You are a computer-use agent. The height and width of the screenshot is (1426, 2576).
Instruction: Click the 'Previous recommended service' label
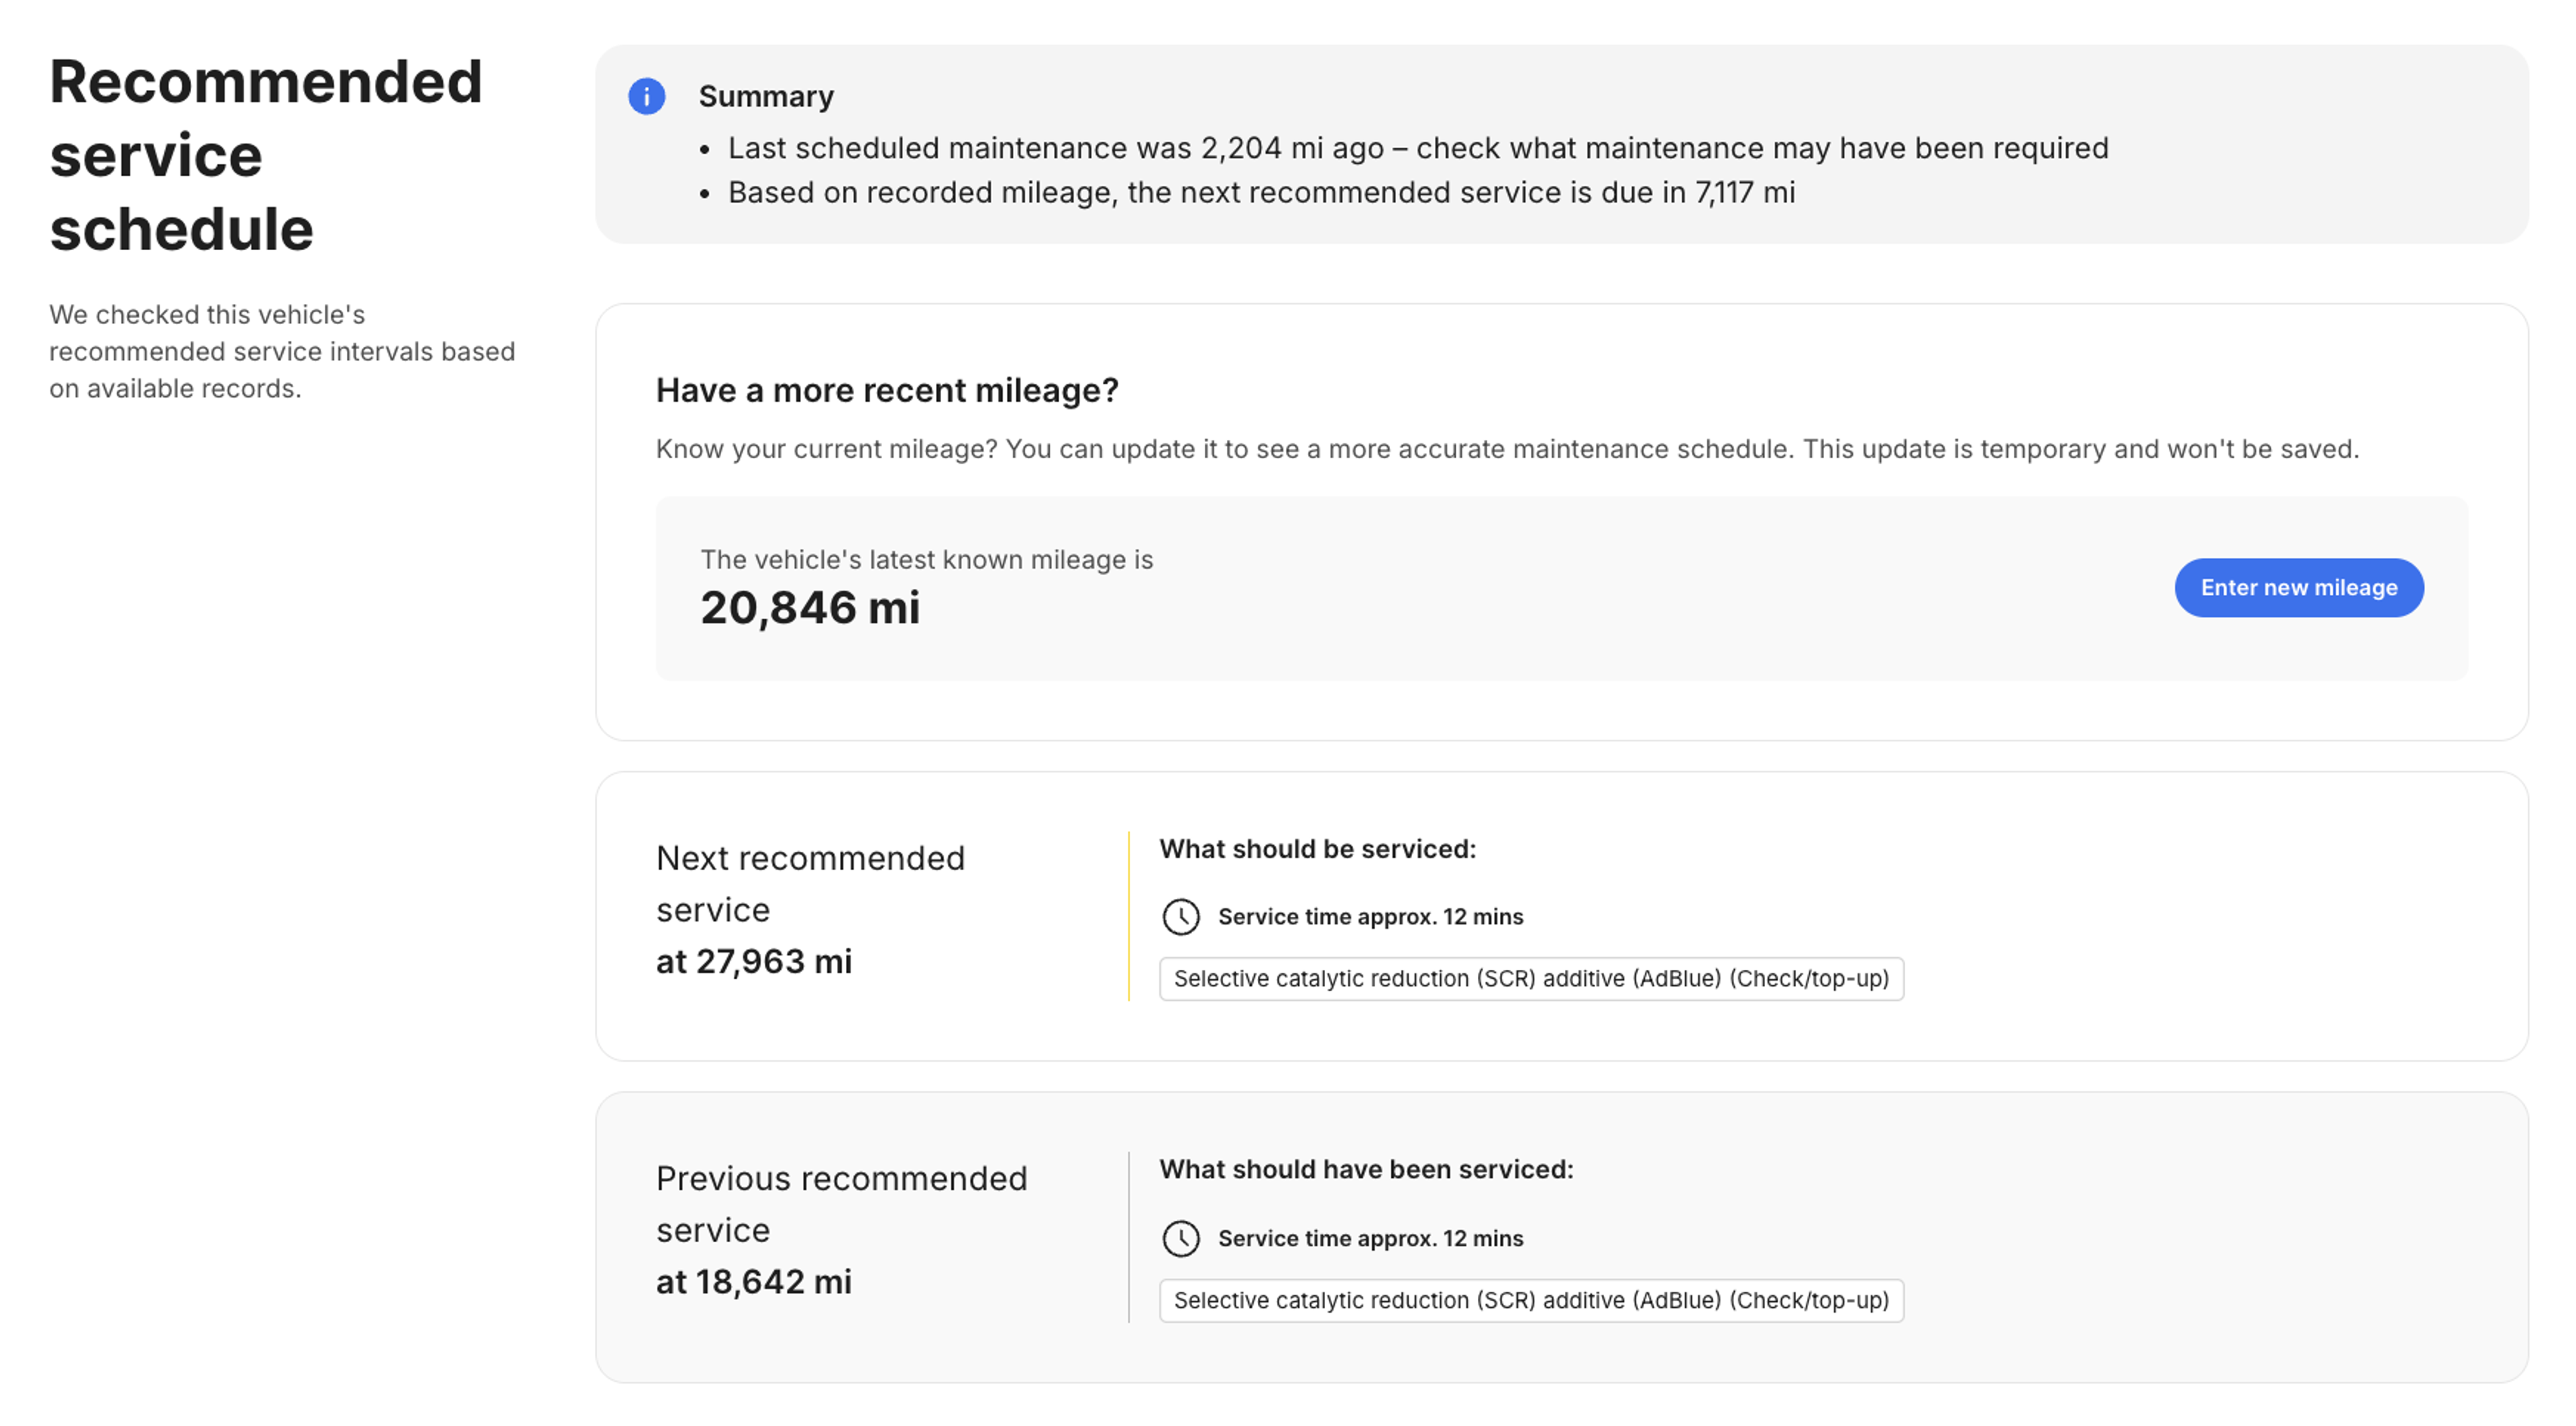pyautogui.click(x=841, y=1204)
